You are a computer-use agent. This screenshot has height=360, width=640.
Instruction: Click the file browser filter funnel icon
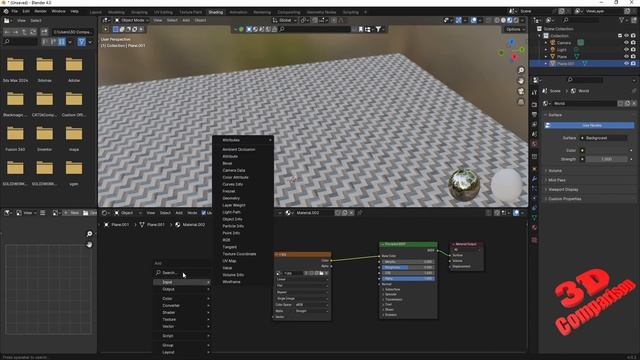[x=81, y=42]
